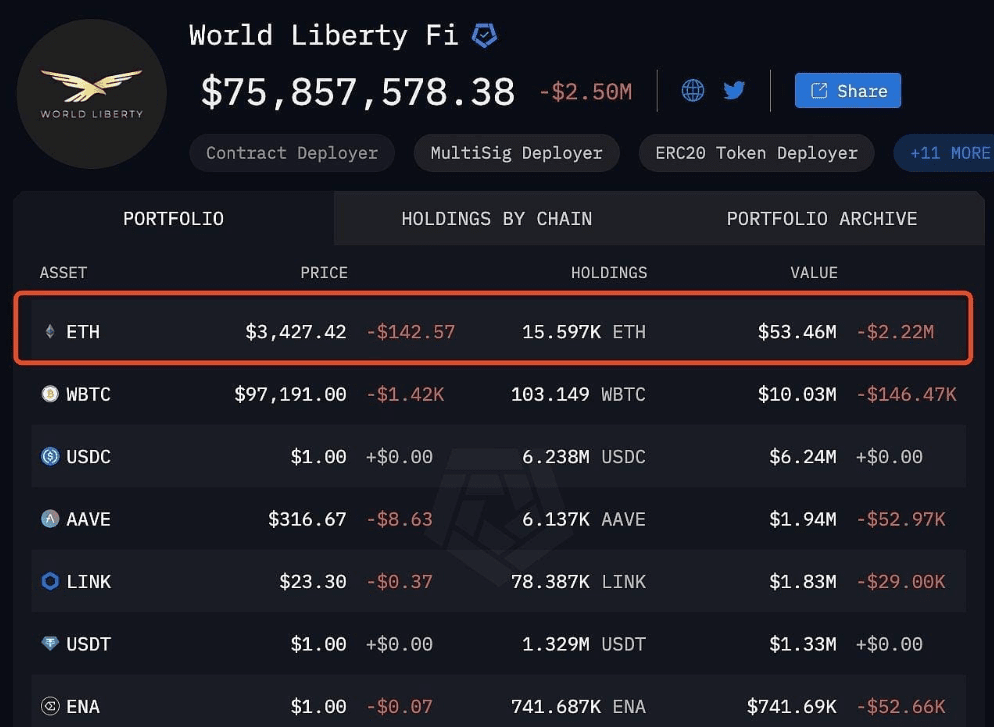Sort by the HOLDINGS column header

click(608, 272)
